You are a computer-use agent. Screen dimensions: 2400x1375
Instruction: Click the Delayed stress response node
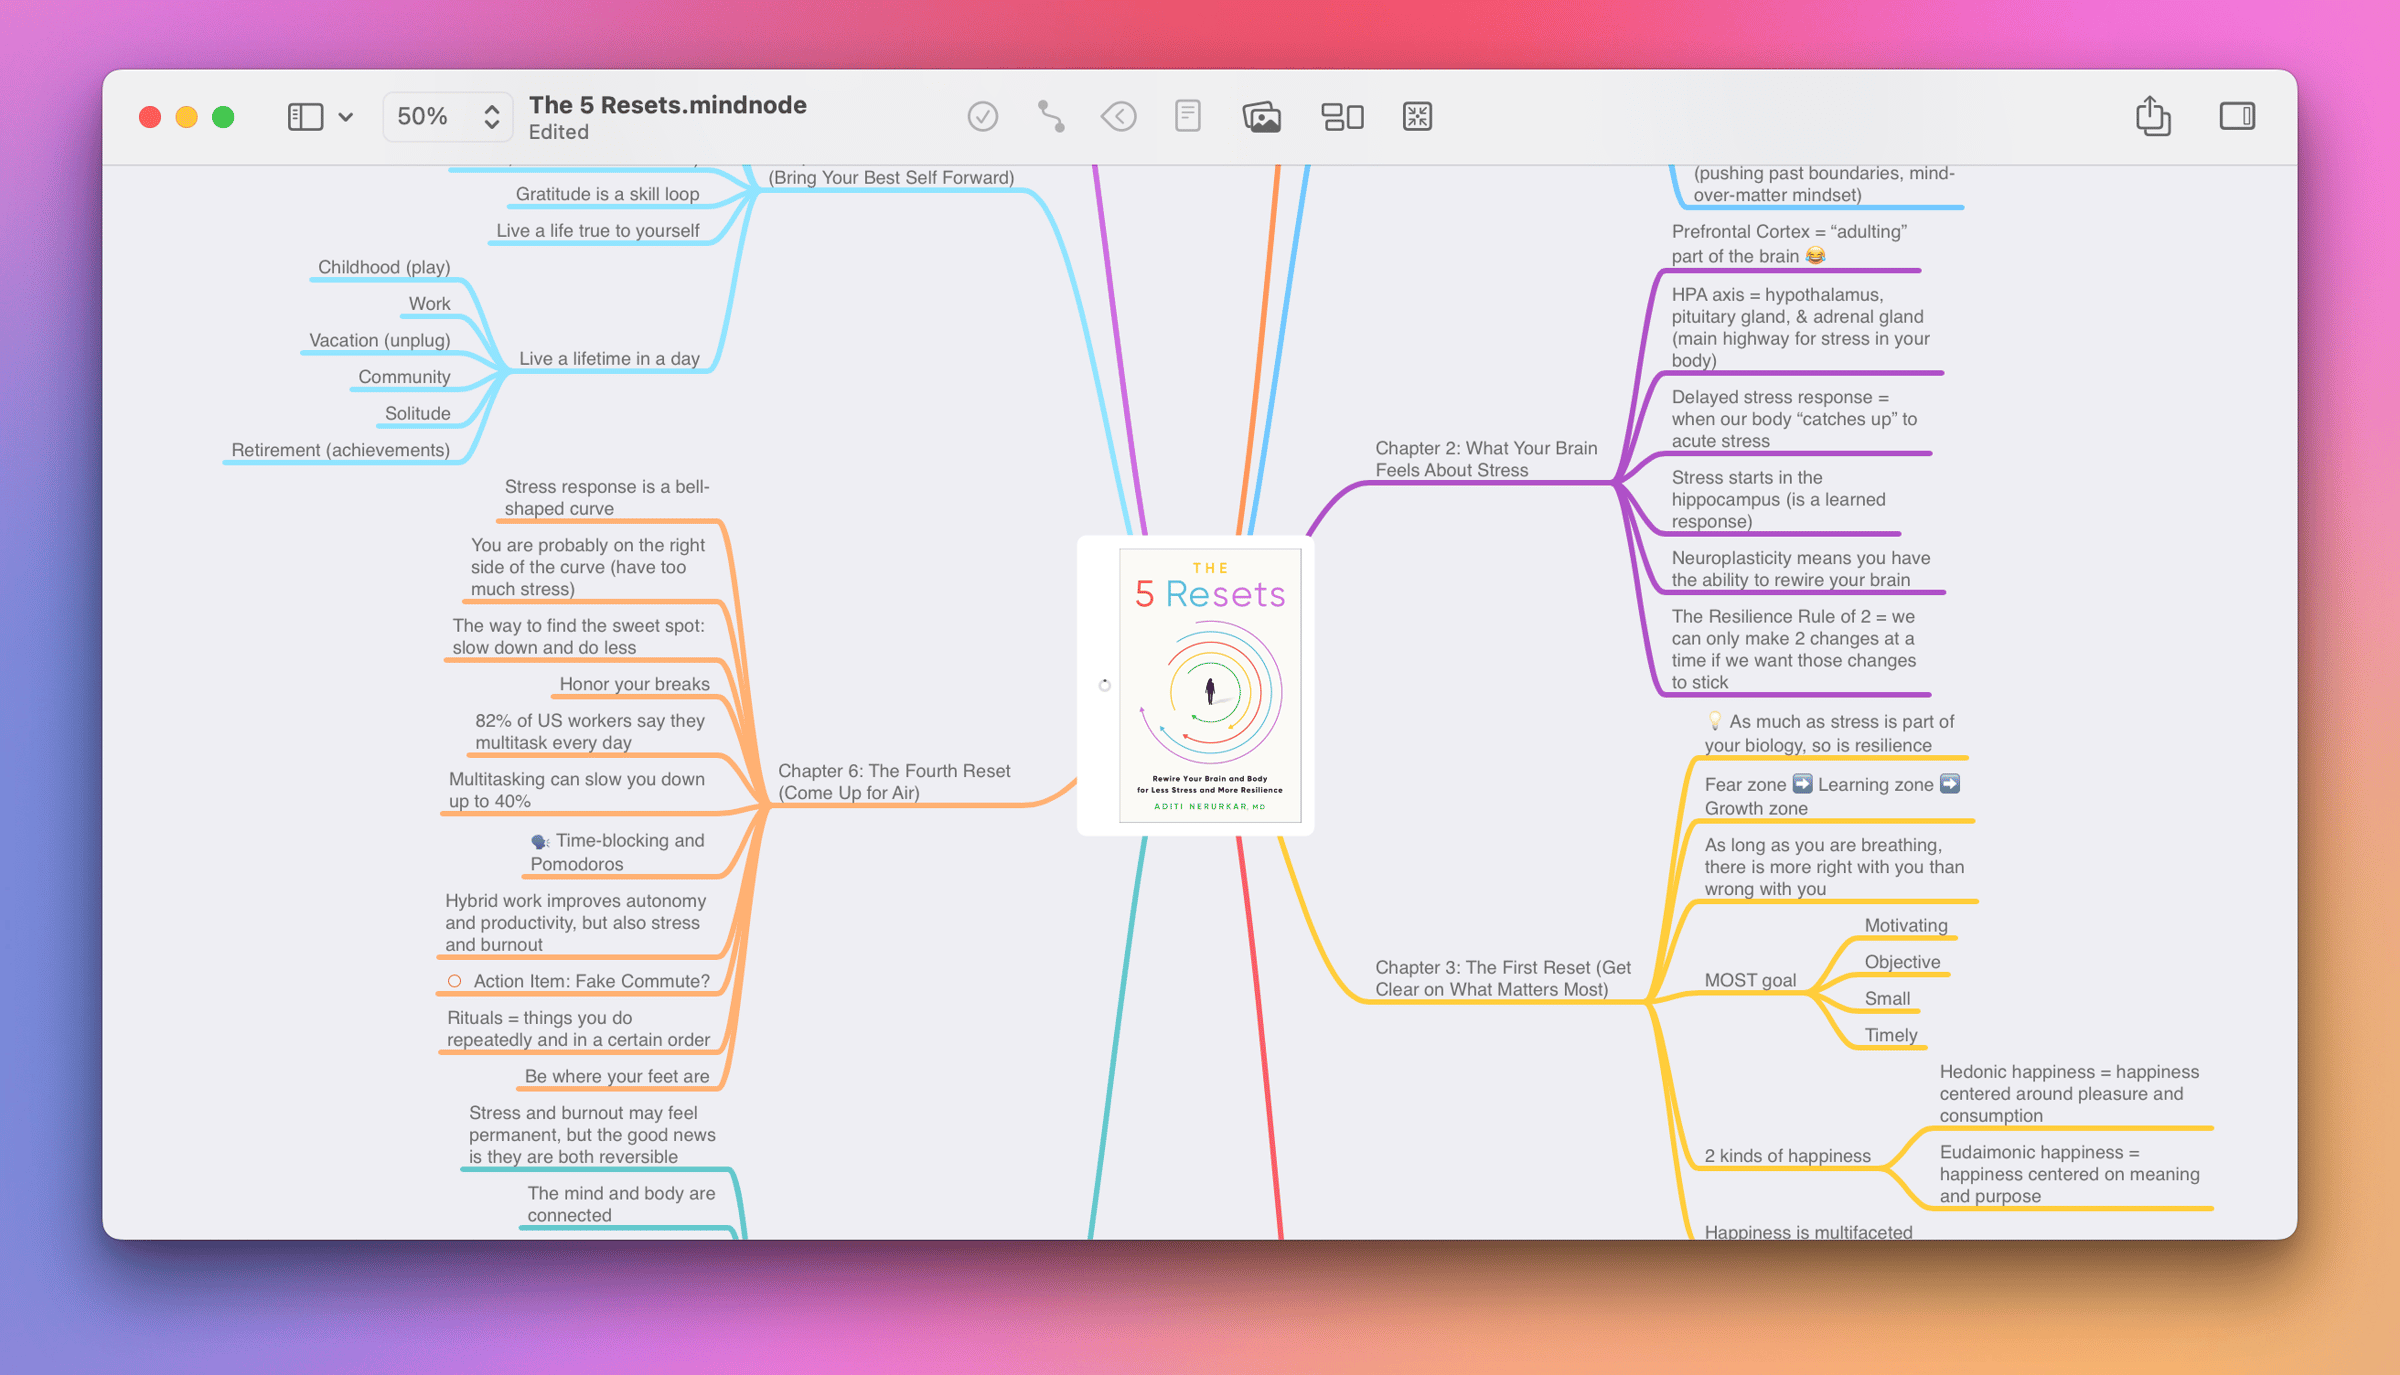tap(1794, 419)
